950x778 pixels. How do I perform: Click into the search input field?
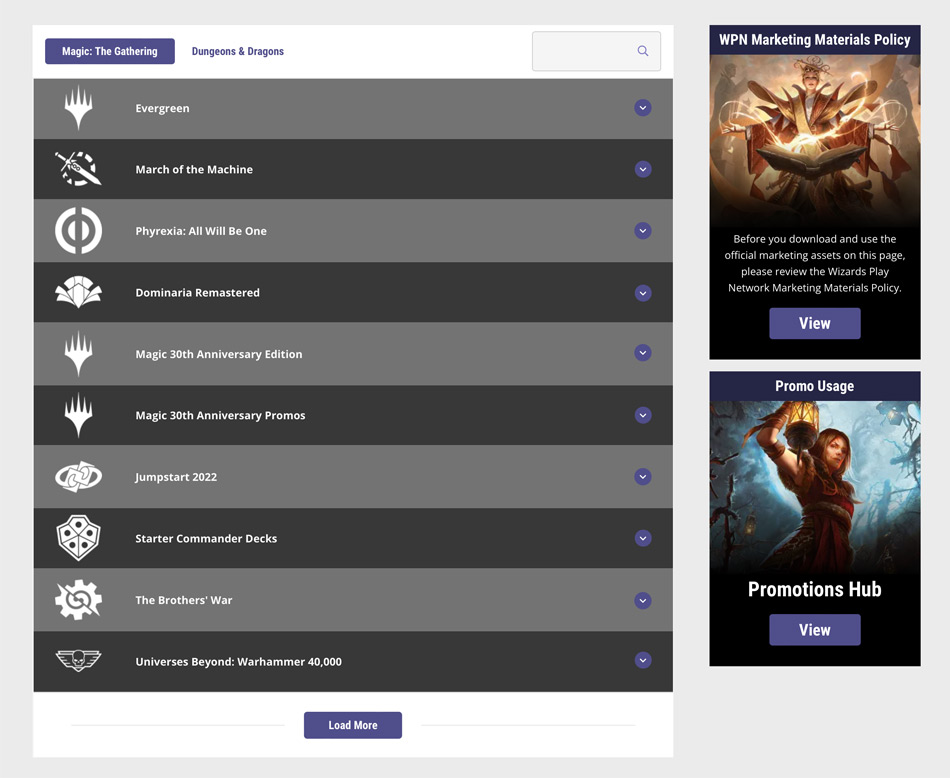click(x=583, y=51)
